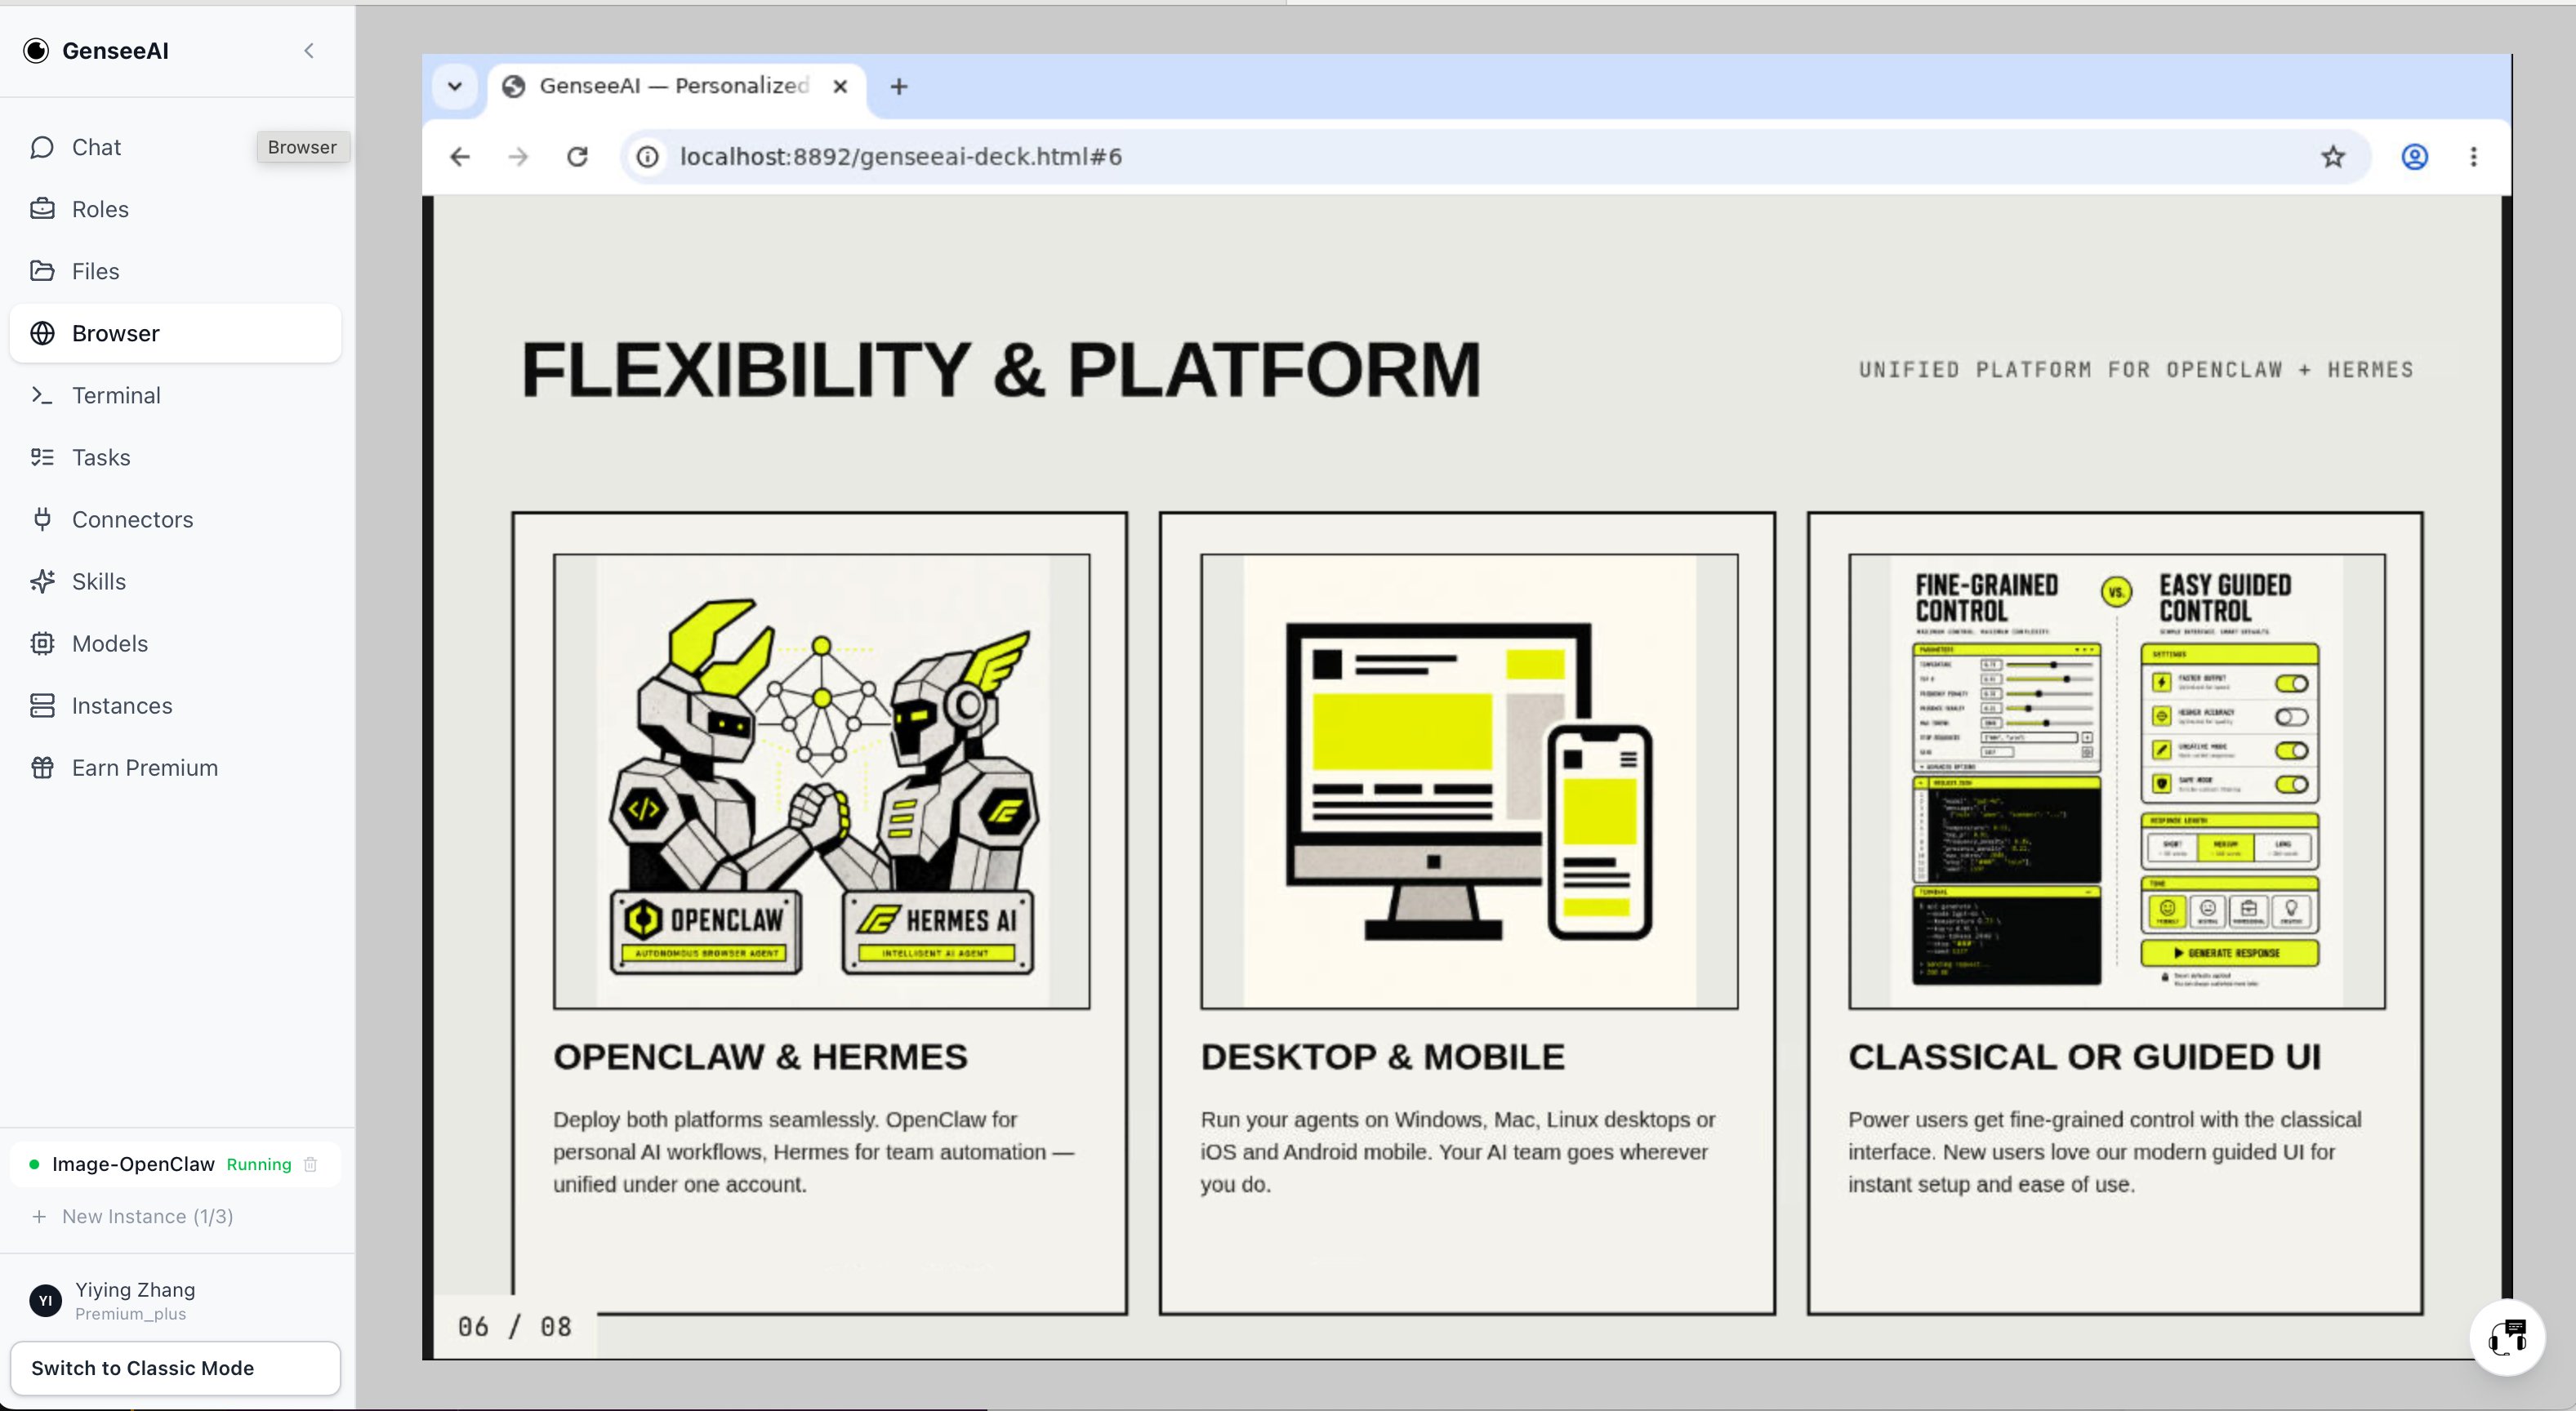The height and width of the screenshot is (1411, 2576).
Task: Open the floating chat assistant button
Action: coord(2507,1337)
